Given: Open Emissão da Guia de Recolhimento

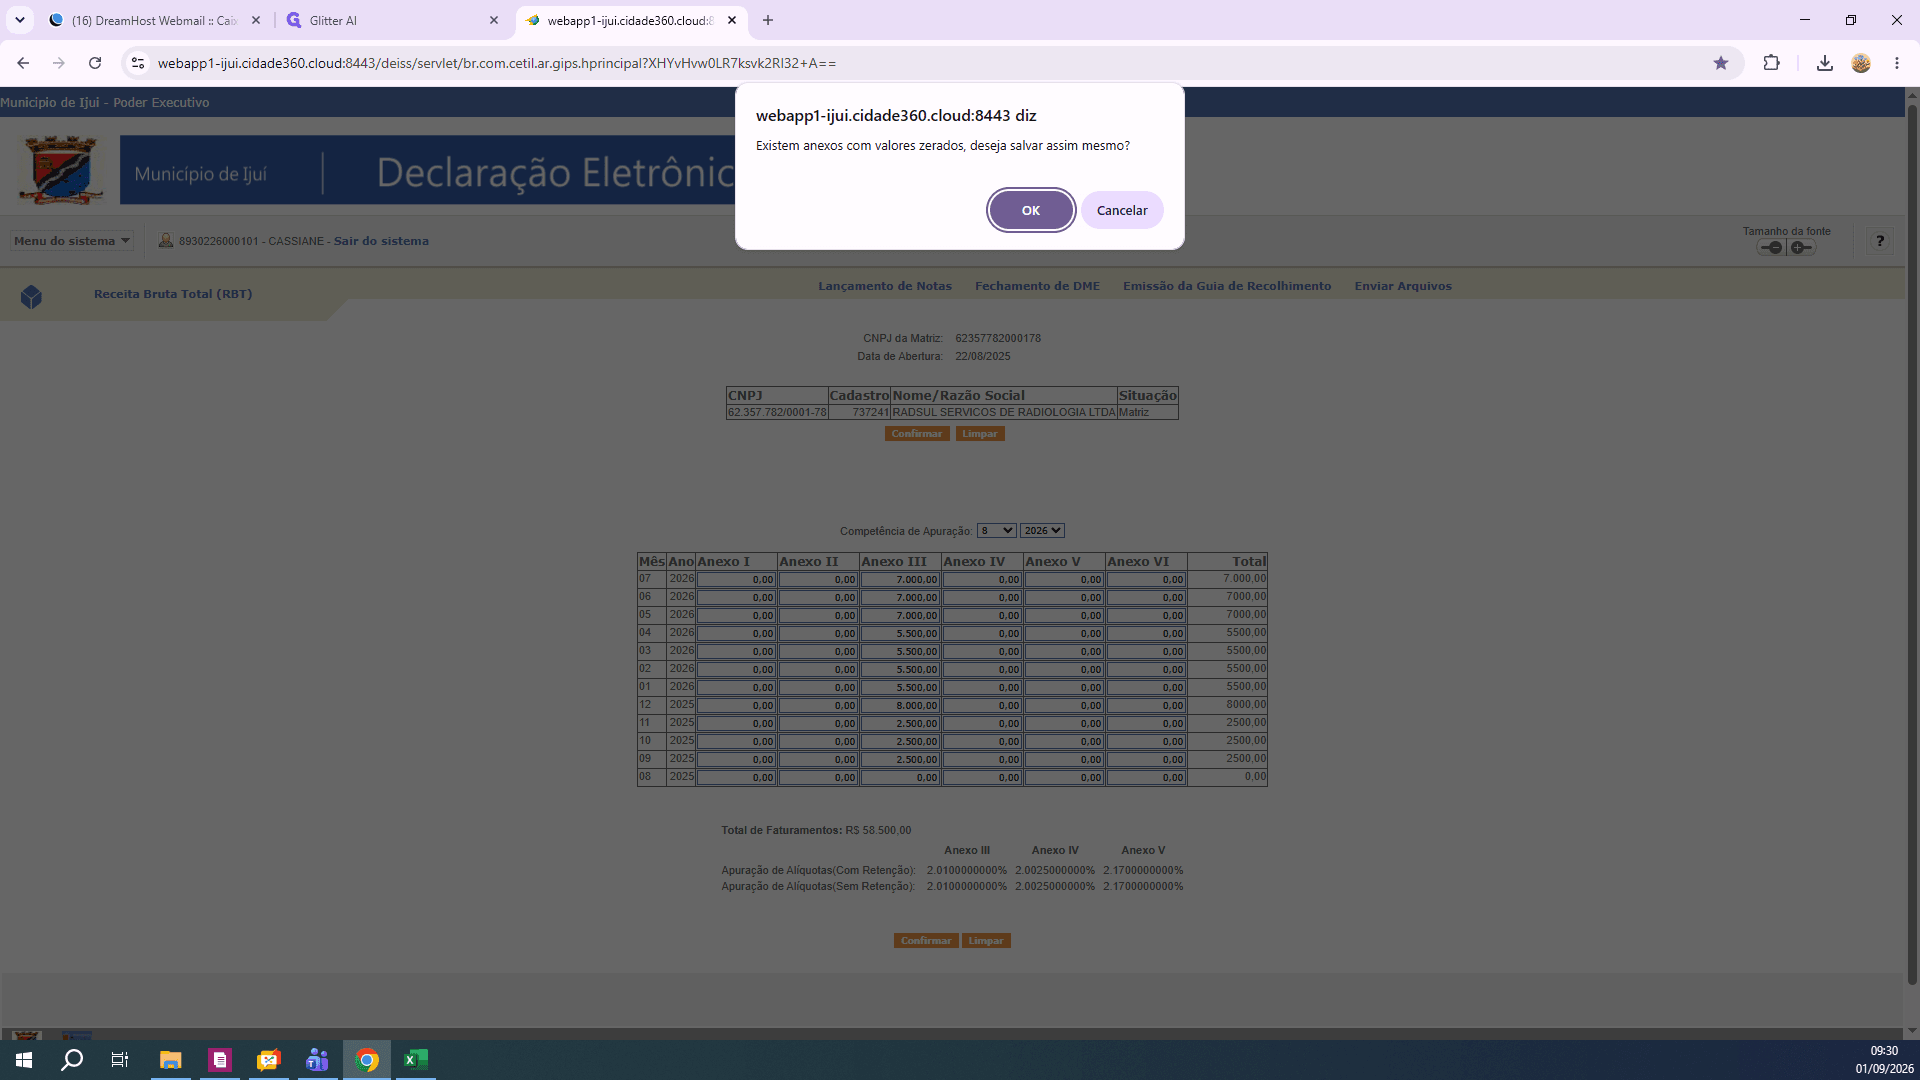Looking at the screenshot, I should [1227, 286].
